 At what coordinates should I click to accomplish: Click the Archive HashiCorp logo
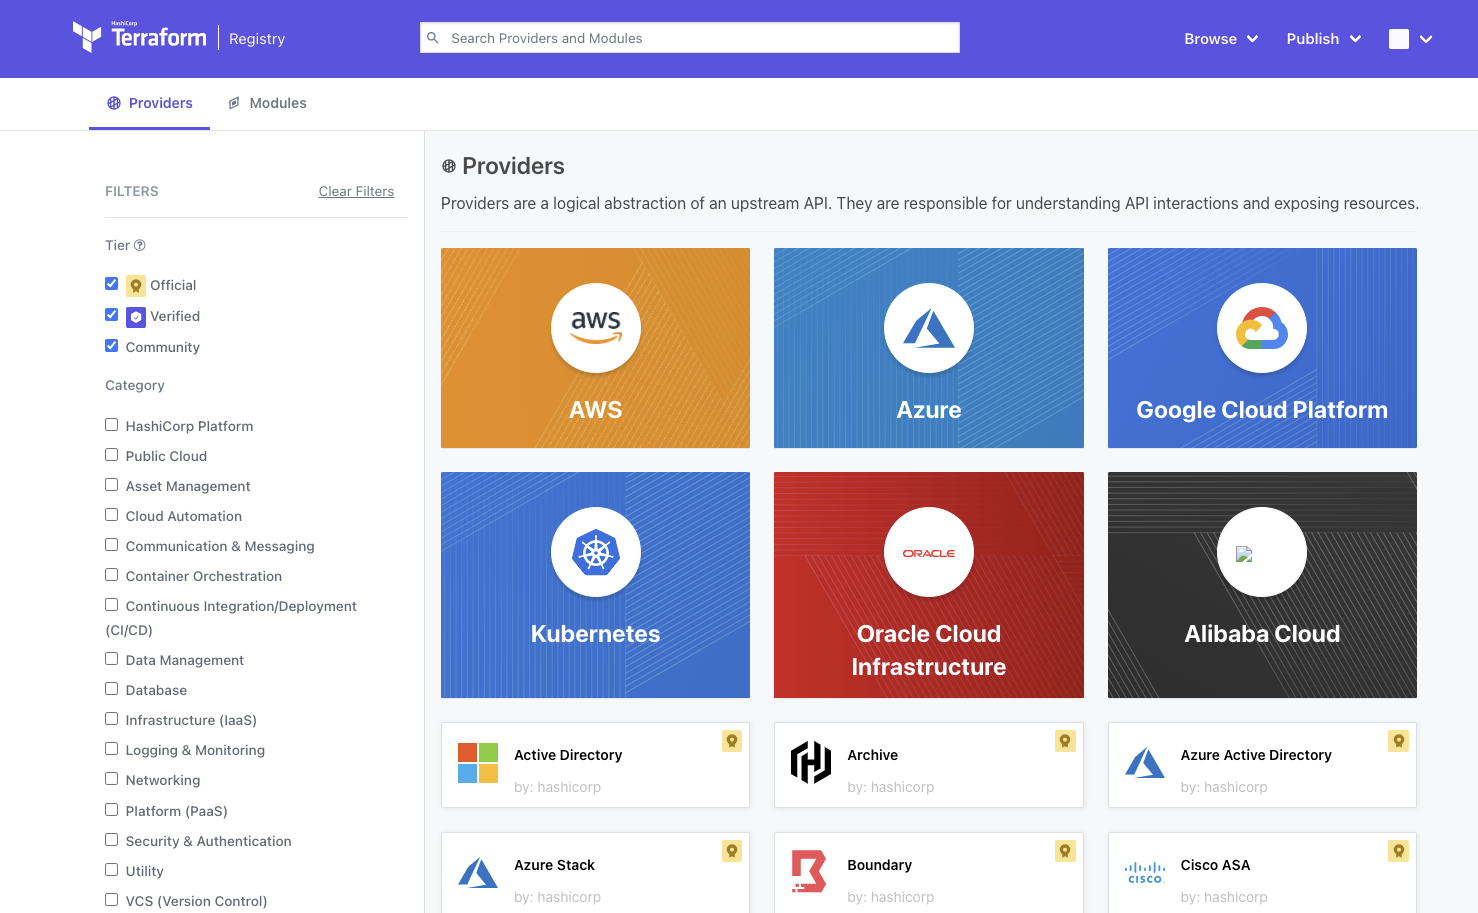coord(811,763)
